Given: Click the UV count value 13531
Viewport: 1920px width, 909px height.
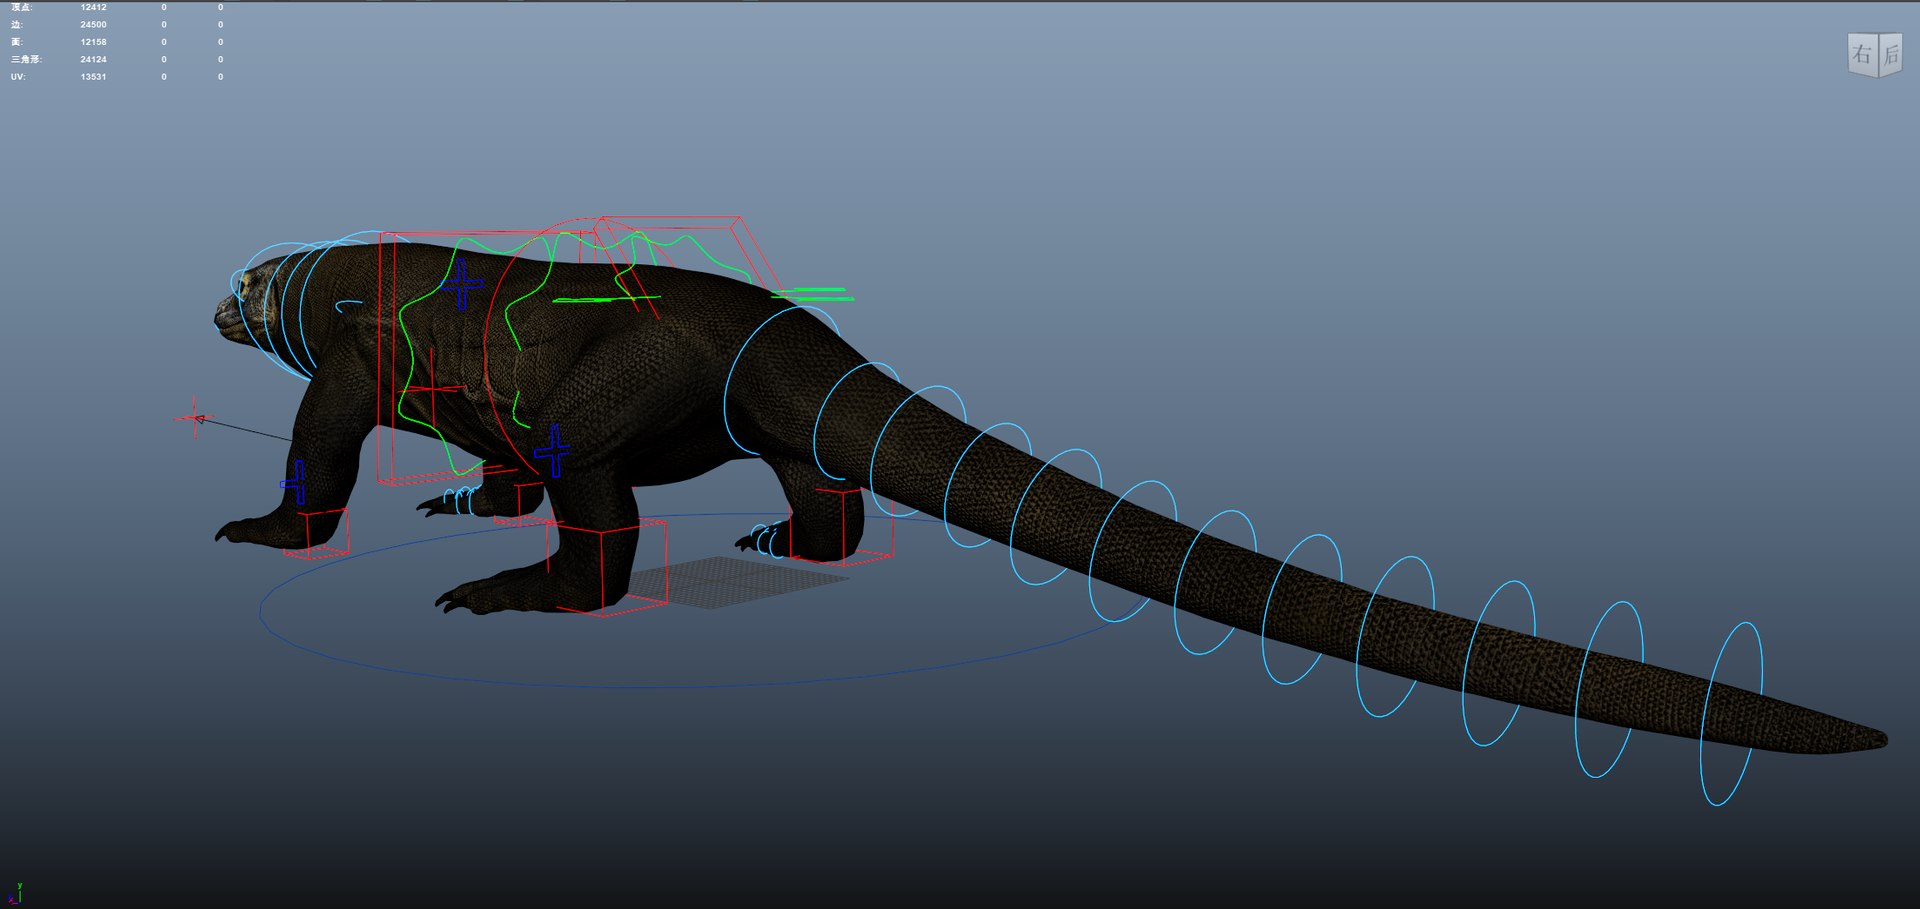Looking at the screenshot, I should pyautogui.click(x=93, y=77).
